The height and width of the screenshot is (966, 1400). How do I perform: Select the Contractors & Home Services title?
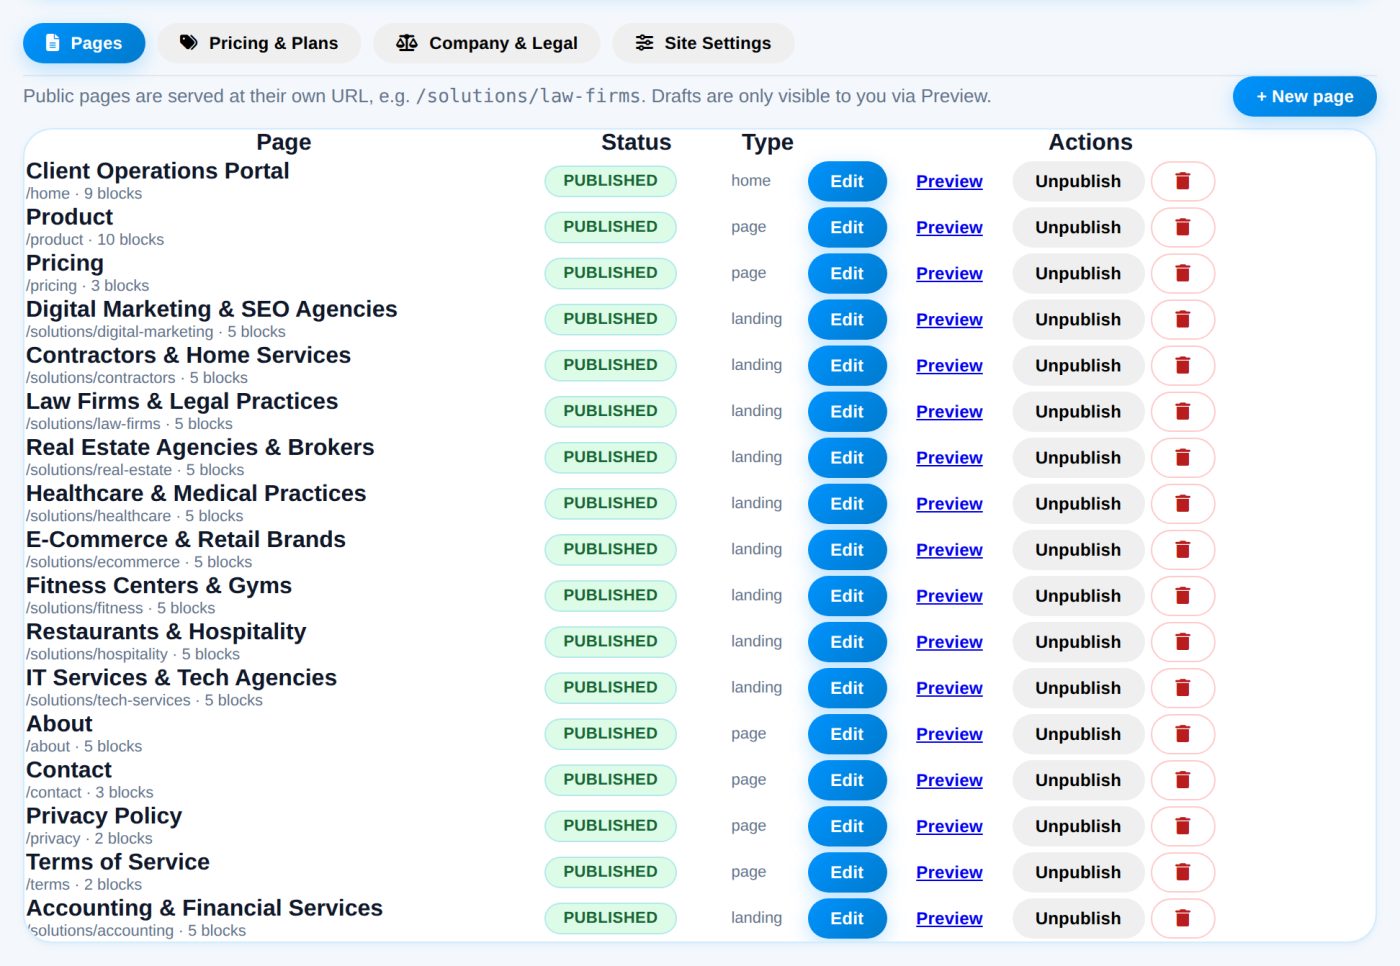pos(188,355)
